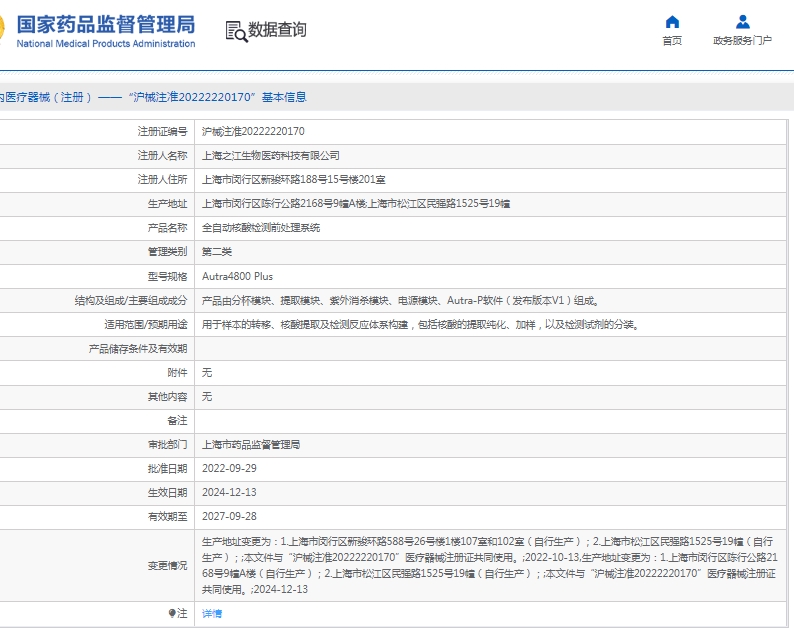Click the 首页 text link
Image resolution: width=794 pixels, height=632 pixels.
click(672, 41)
